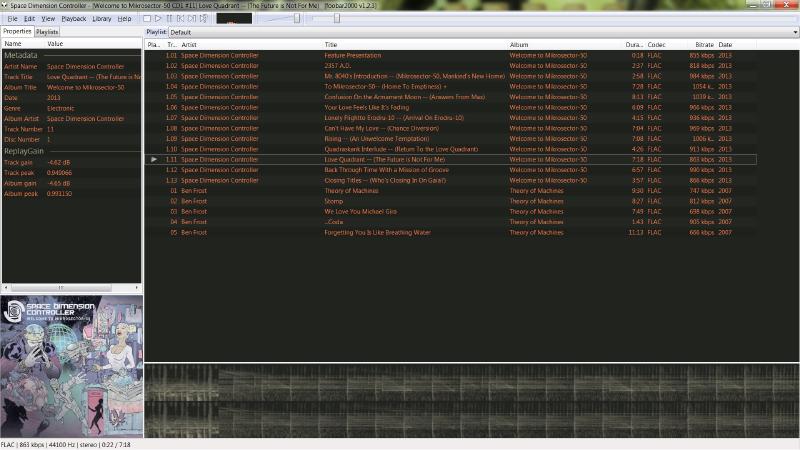Click the Space Dimension Controller album art
The height and width of the screenshot is (450, 800).
tap(71, 366)
